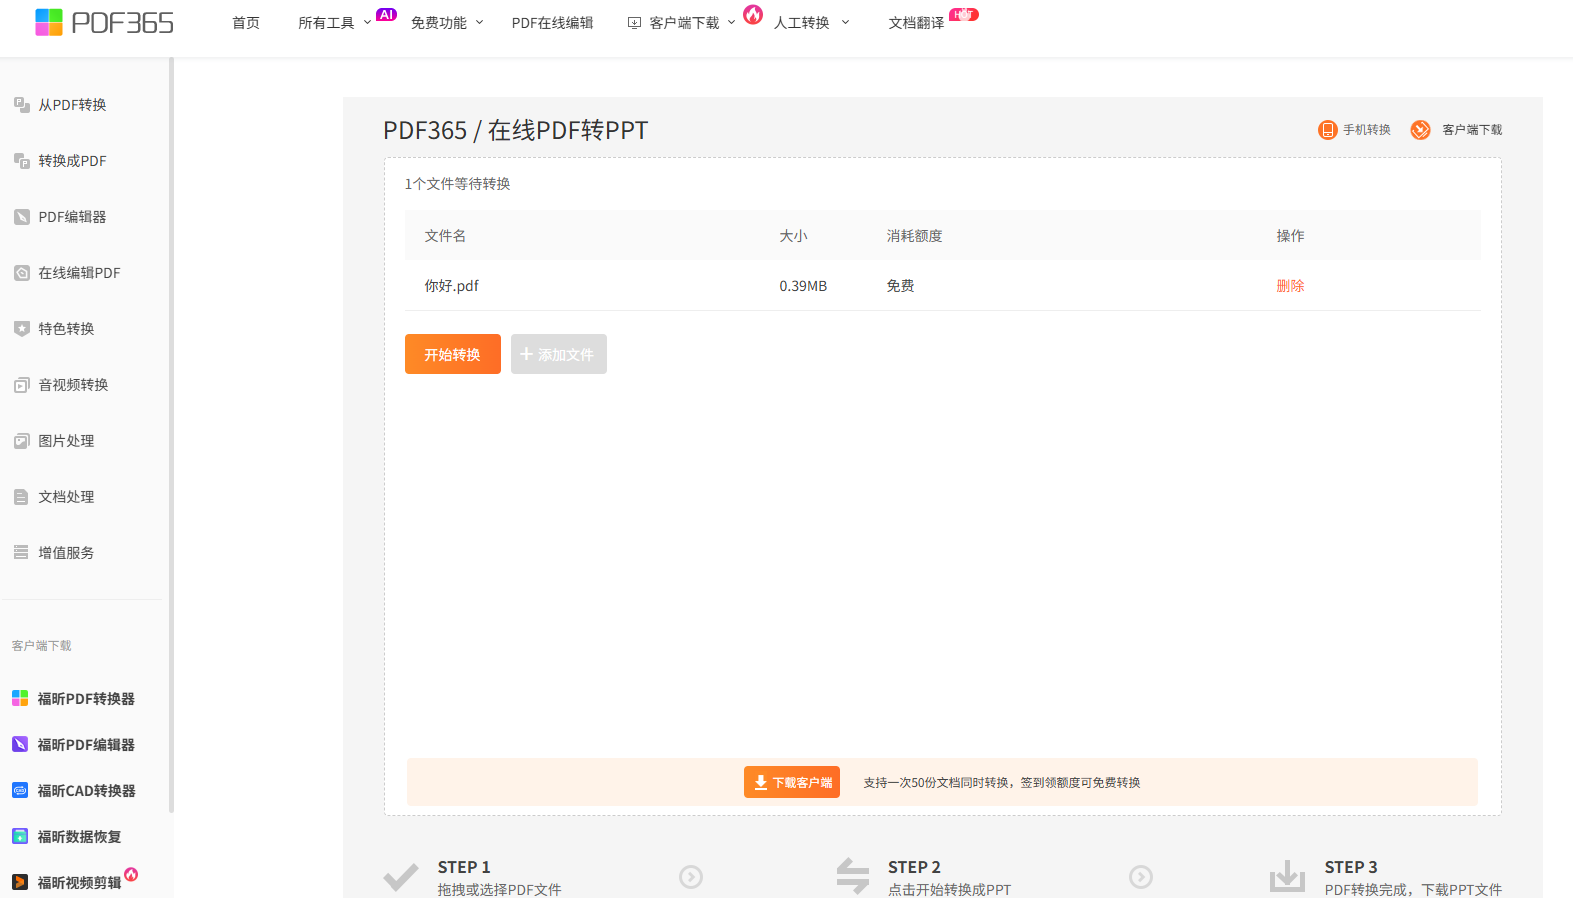This screenshot has width=1573, height=898.
Task: Click the 福昕CAD转换器 app icon
Action: (x=20, y=790)
